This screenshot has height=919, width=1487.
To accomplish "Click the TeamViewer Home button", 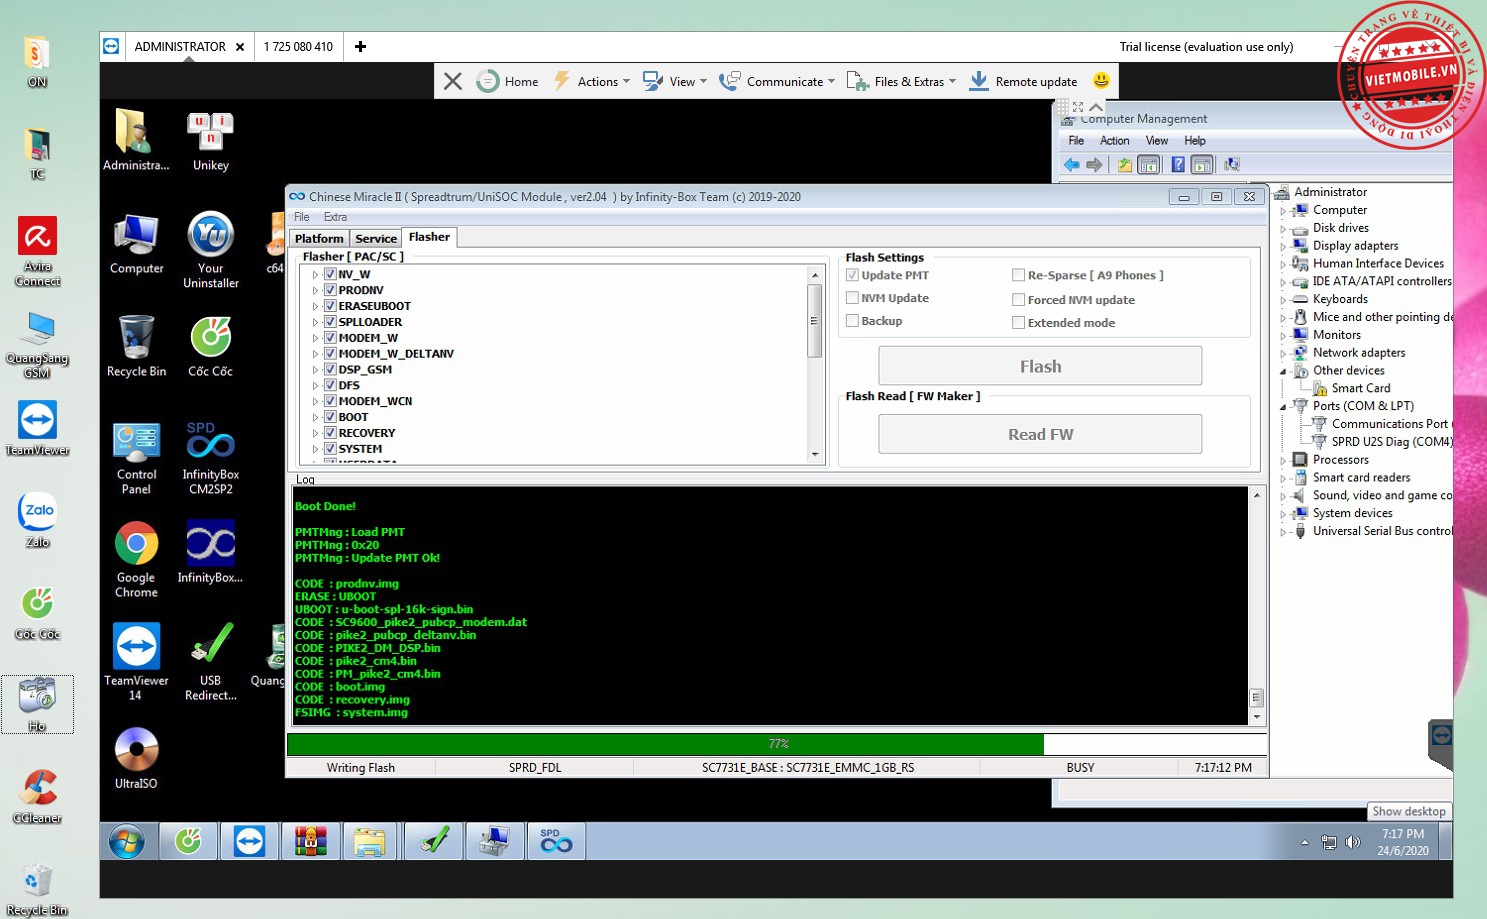I will [x=508, y=81].
